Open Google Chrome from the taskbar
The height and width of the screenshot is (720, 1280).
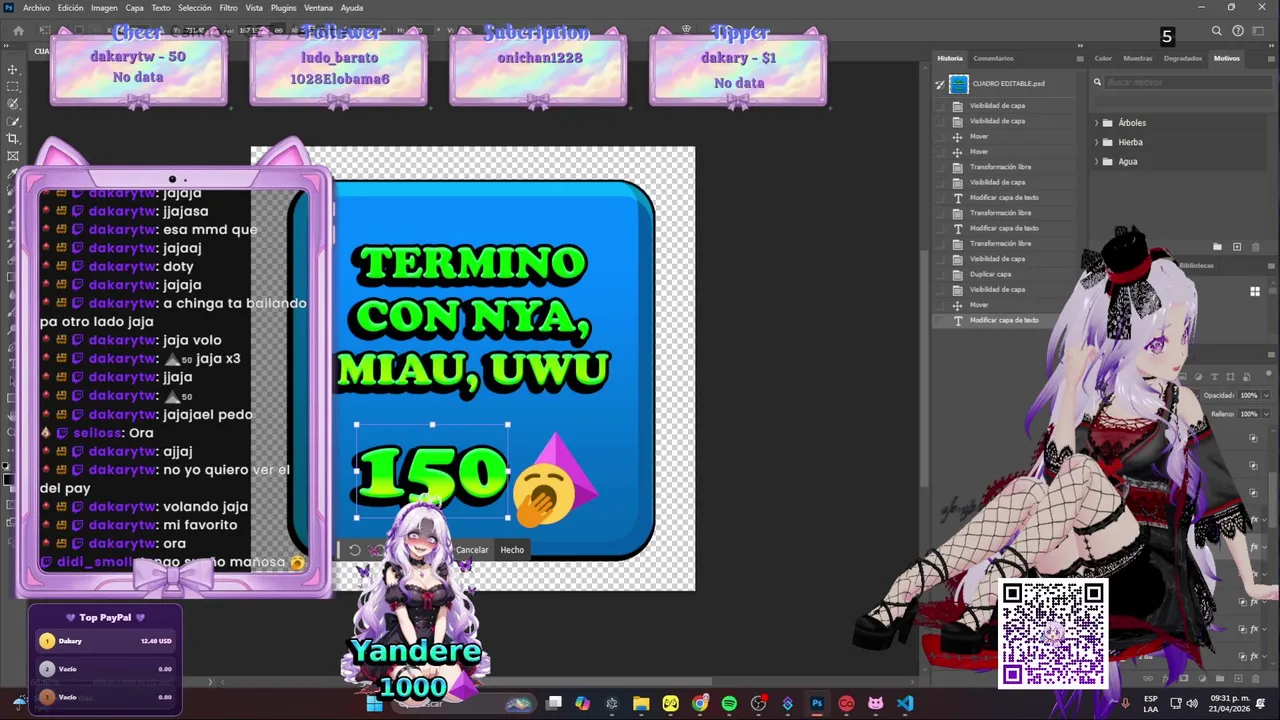700,703
